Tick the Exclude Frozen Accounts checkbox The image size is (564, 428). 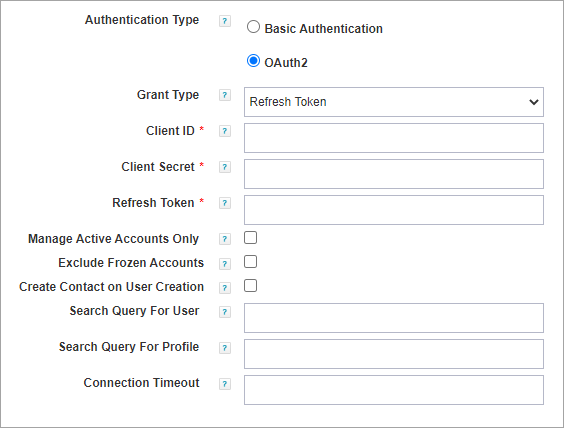[250, 262]
